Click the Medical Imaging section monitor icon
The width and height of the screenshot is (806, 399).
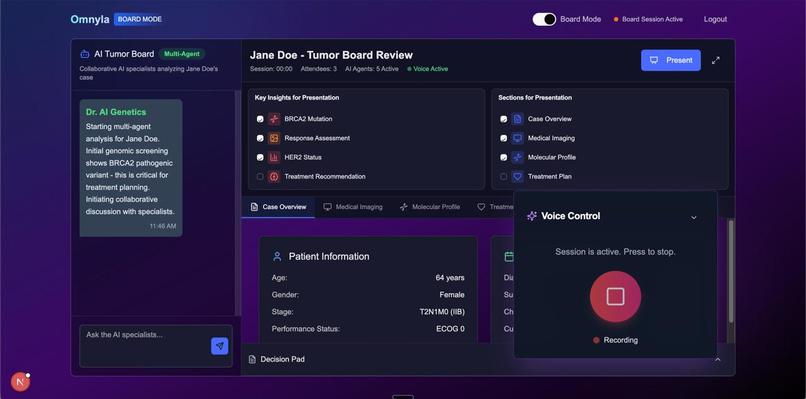pyautogui.click(x=518, y=138)
